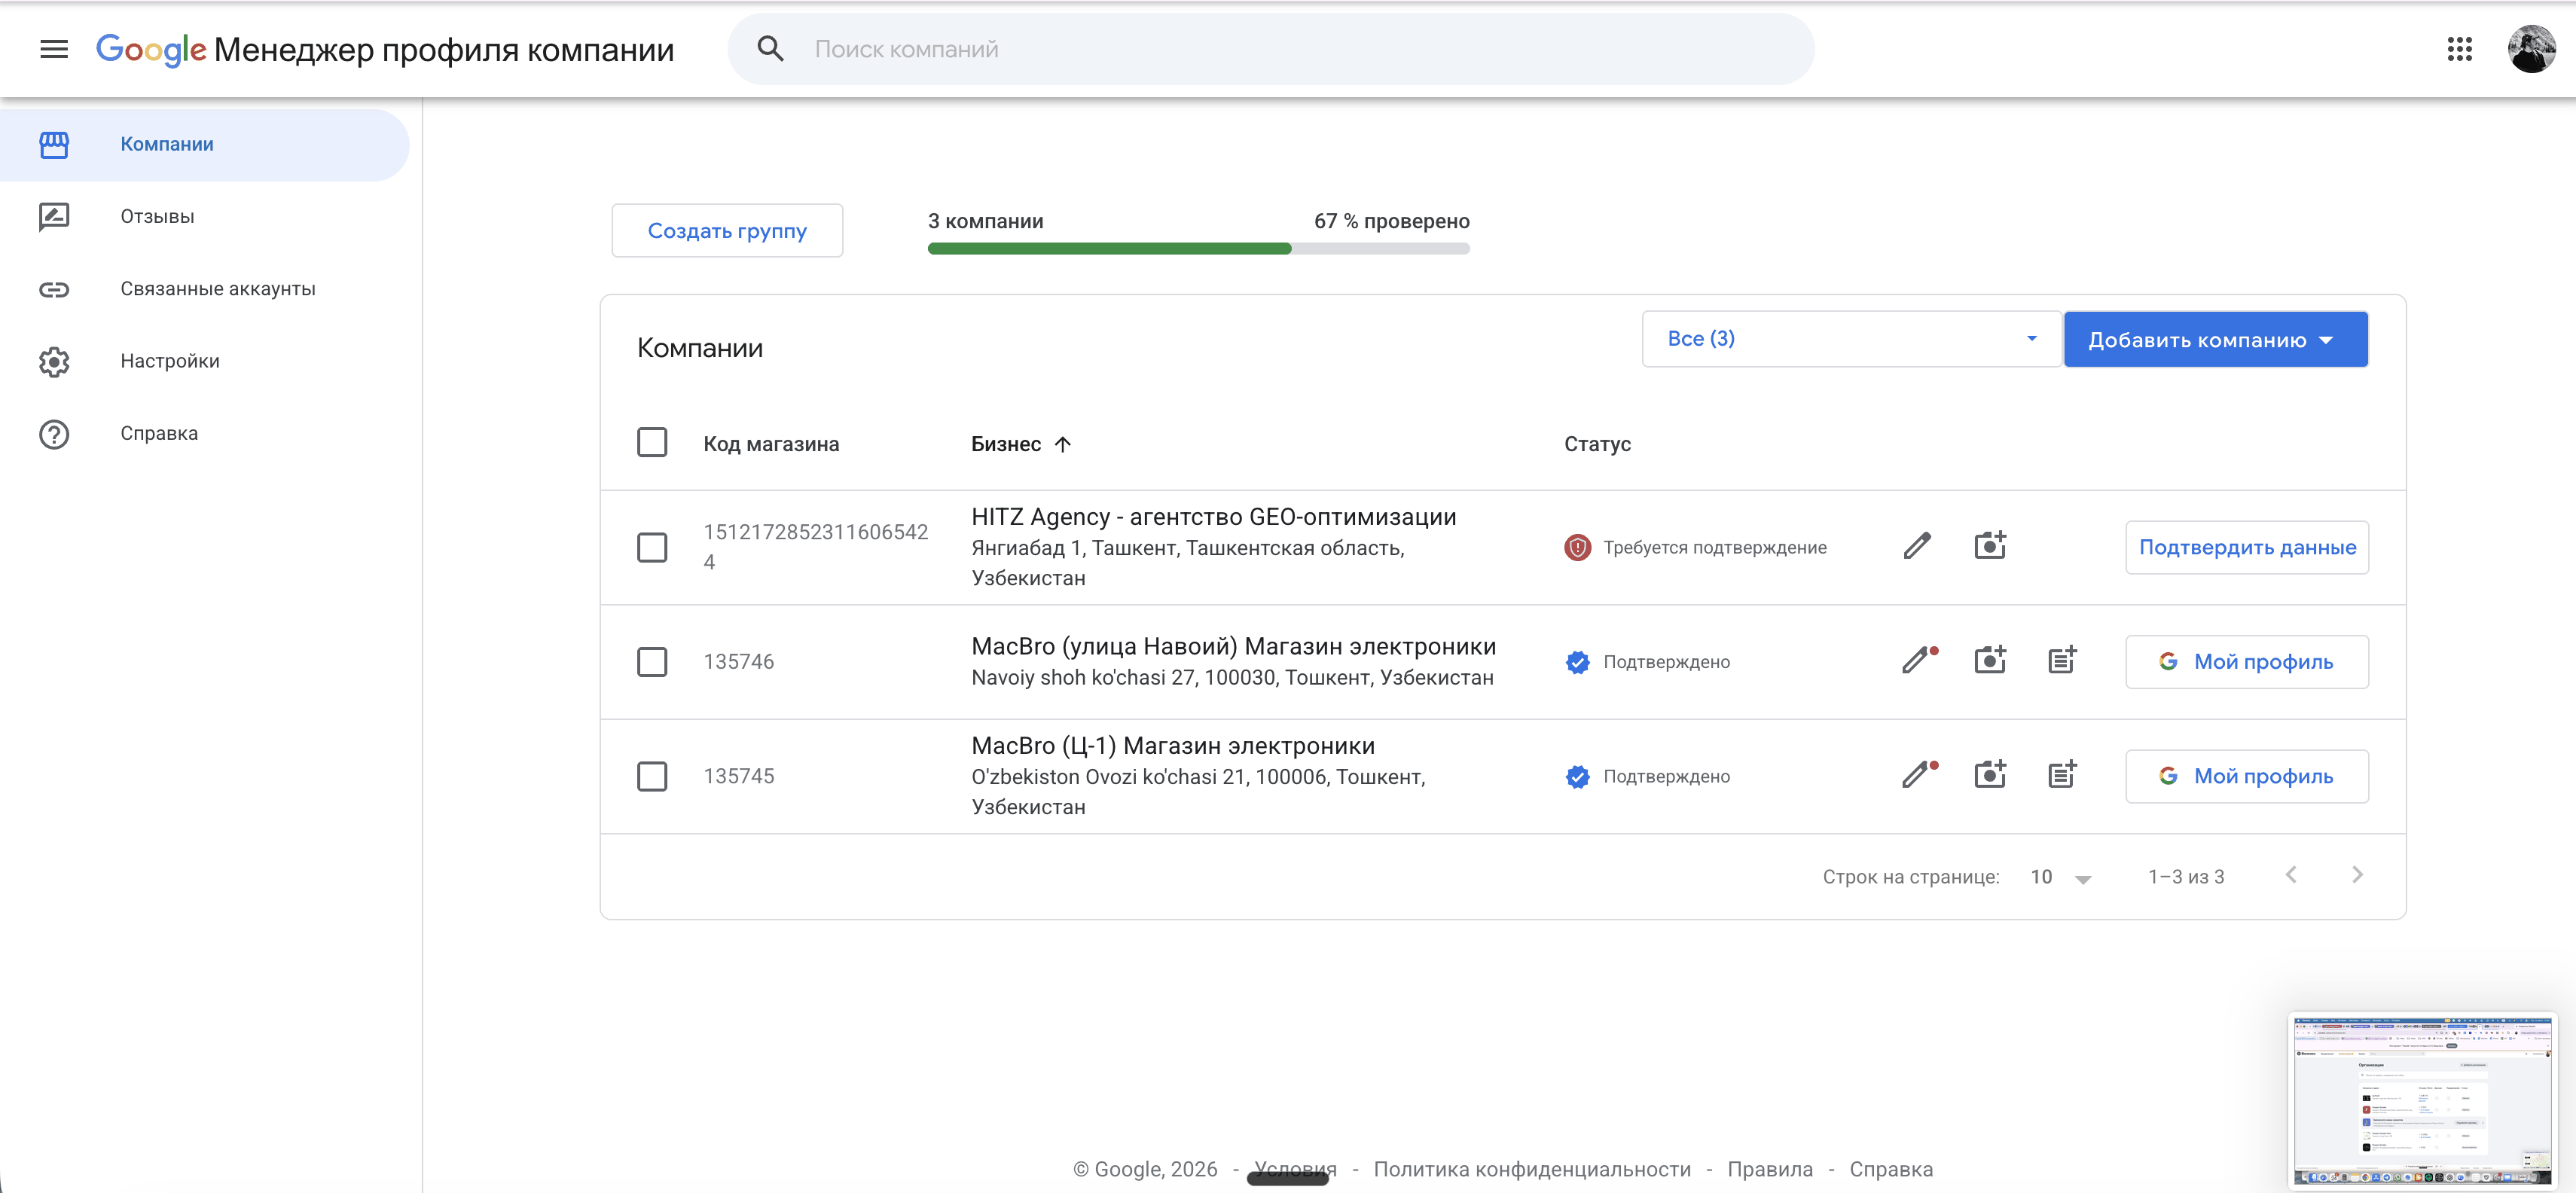Click the Настройки gear icon
The height and width of the screenshot is (1193, 2576).
coord(54,361)
